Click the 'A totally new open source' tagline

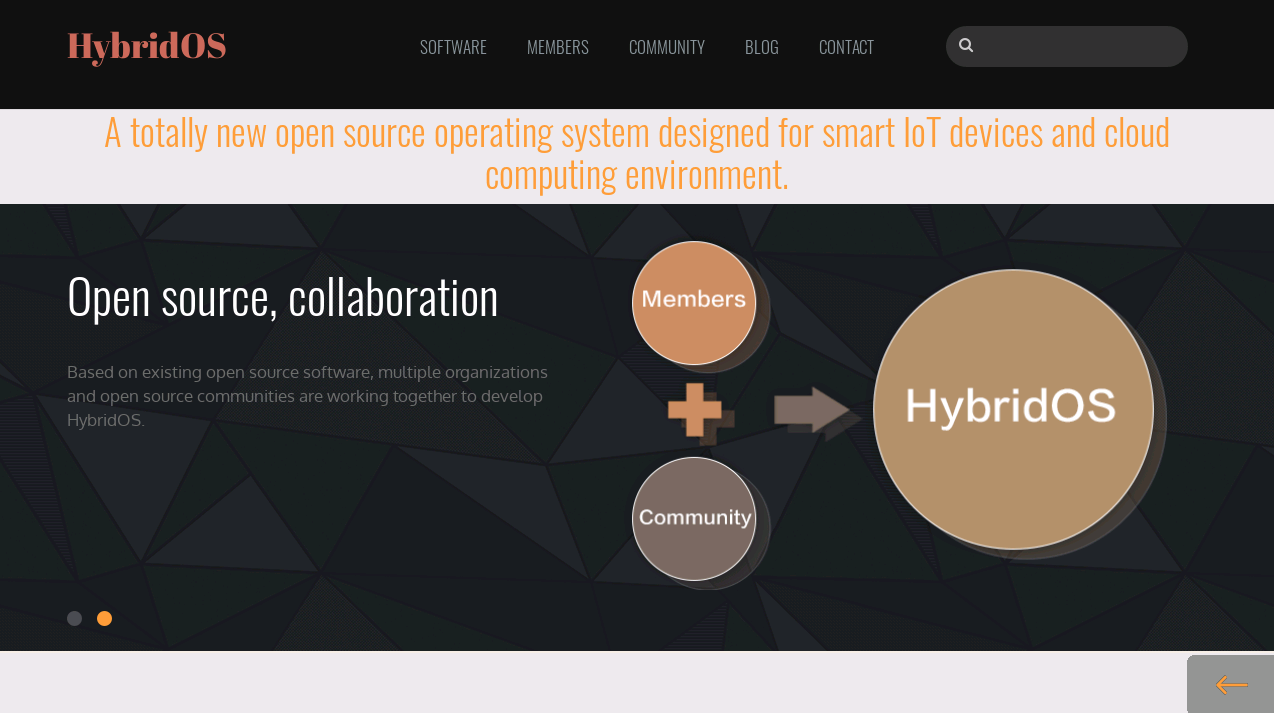click(x=637, y=153)
